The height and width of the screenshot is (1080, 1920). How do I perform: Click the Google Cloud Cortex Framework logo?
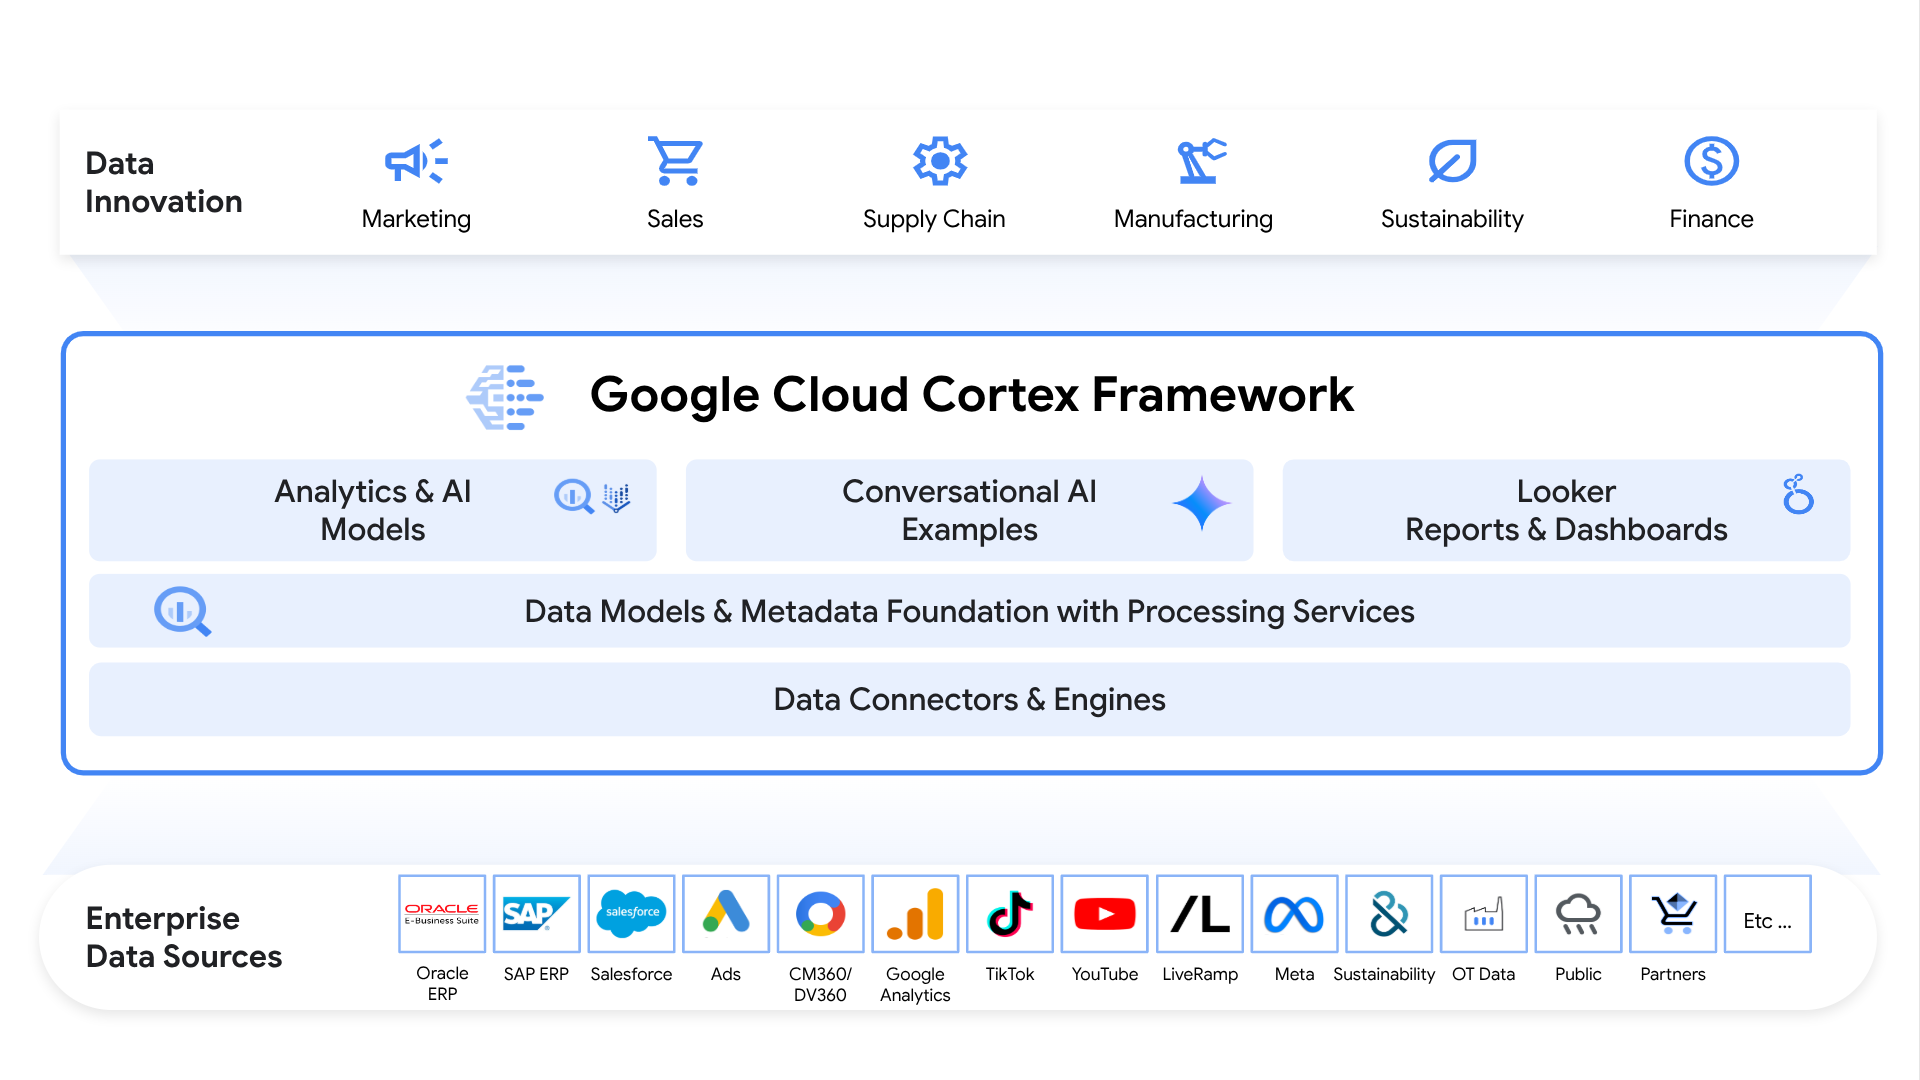point(505,396)
